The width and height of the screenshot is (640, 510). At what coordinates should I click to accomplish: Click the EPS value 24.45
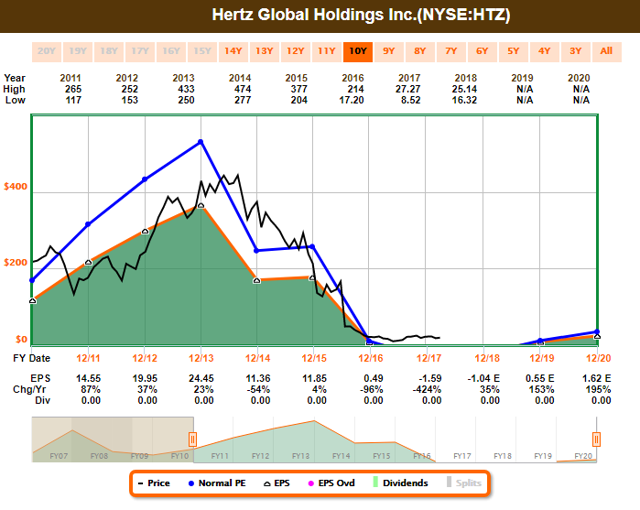(x=201, y=378)
